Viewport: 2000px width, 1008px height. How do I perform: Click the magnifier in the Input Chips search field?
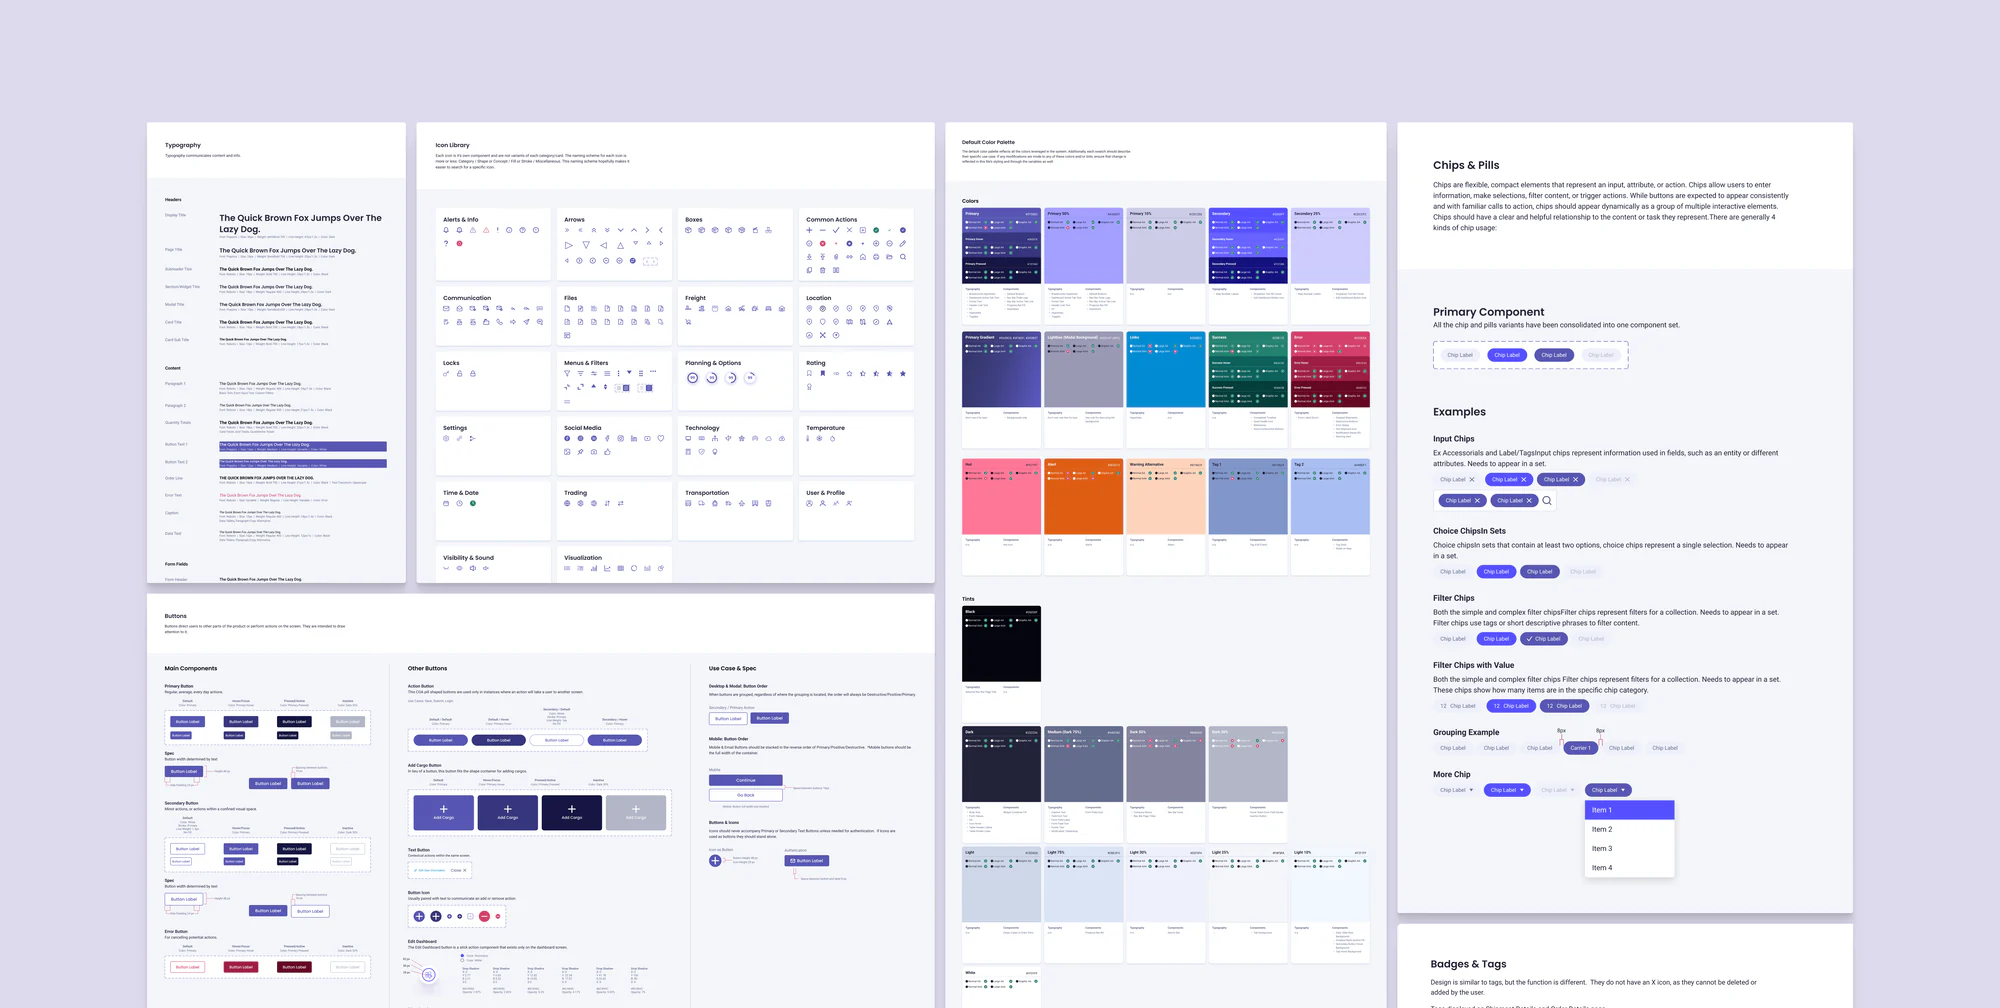tap(1547, 501)
